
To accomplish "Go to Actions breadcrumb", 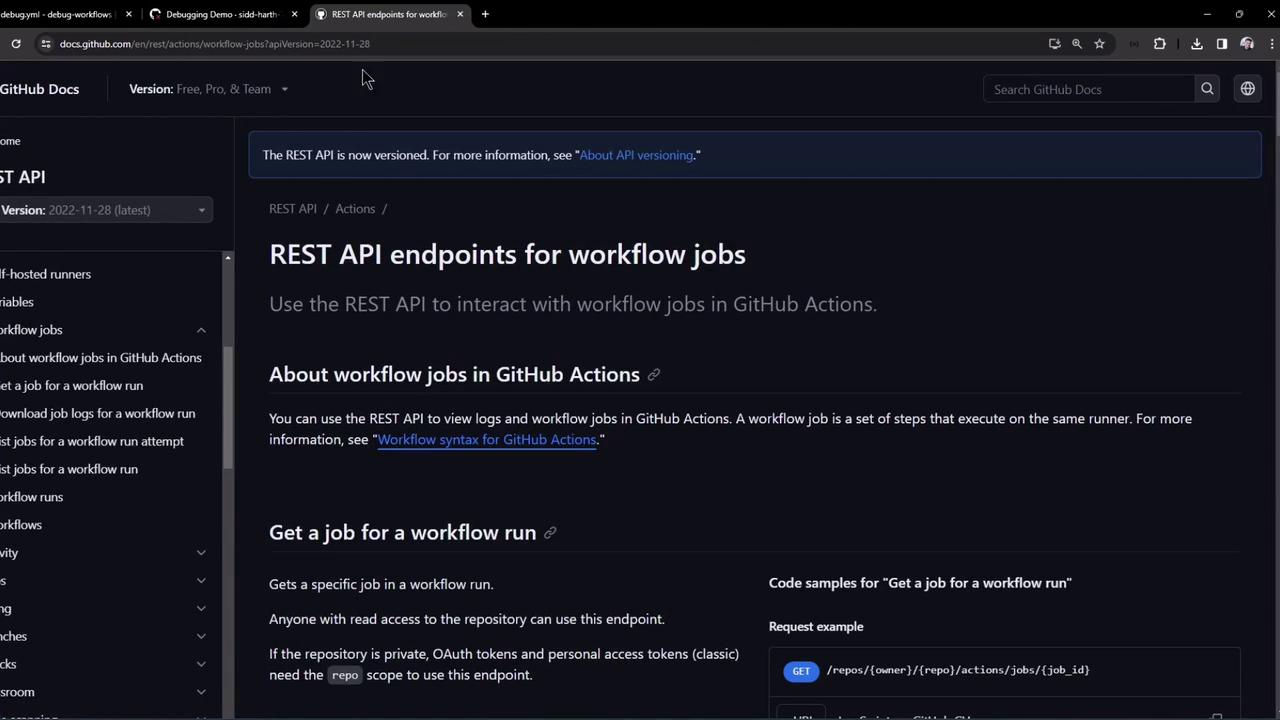I will click(x=355, y=209).
